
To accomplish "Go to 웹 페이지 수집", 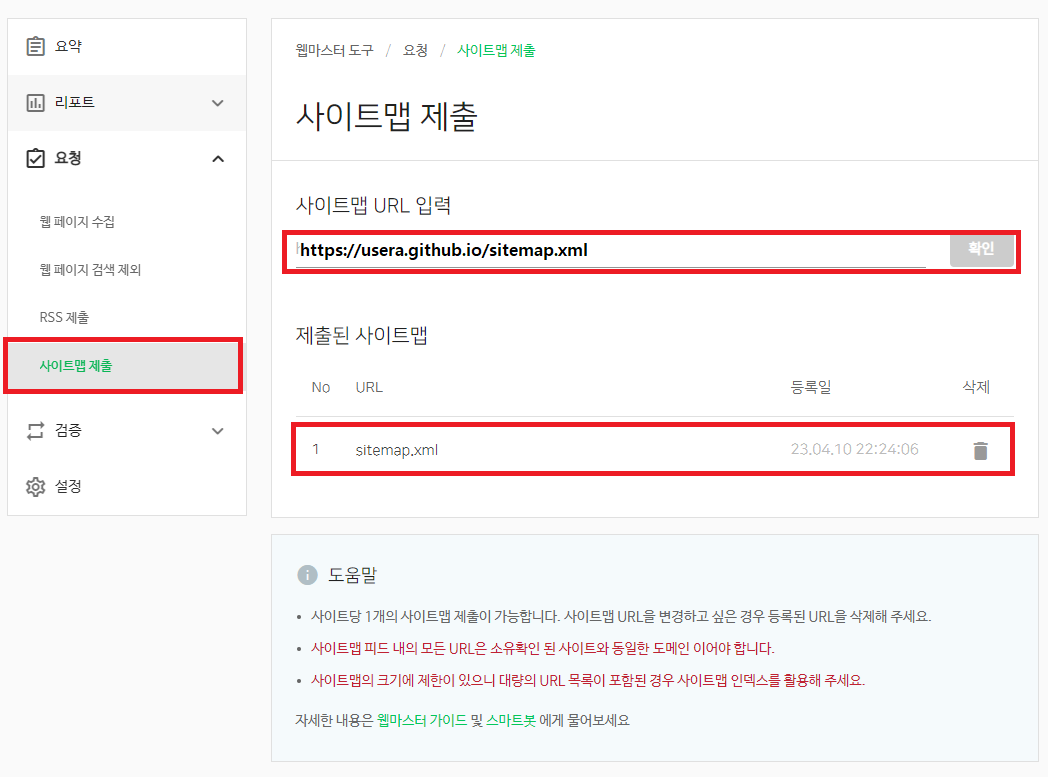I will [77, 222].
